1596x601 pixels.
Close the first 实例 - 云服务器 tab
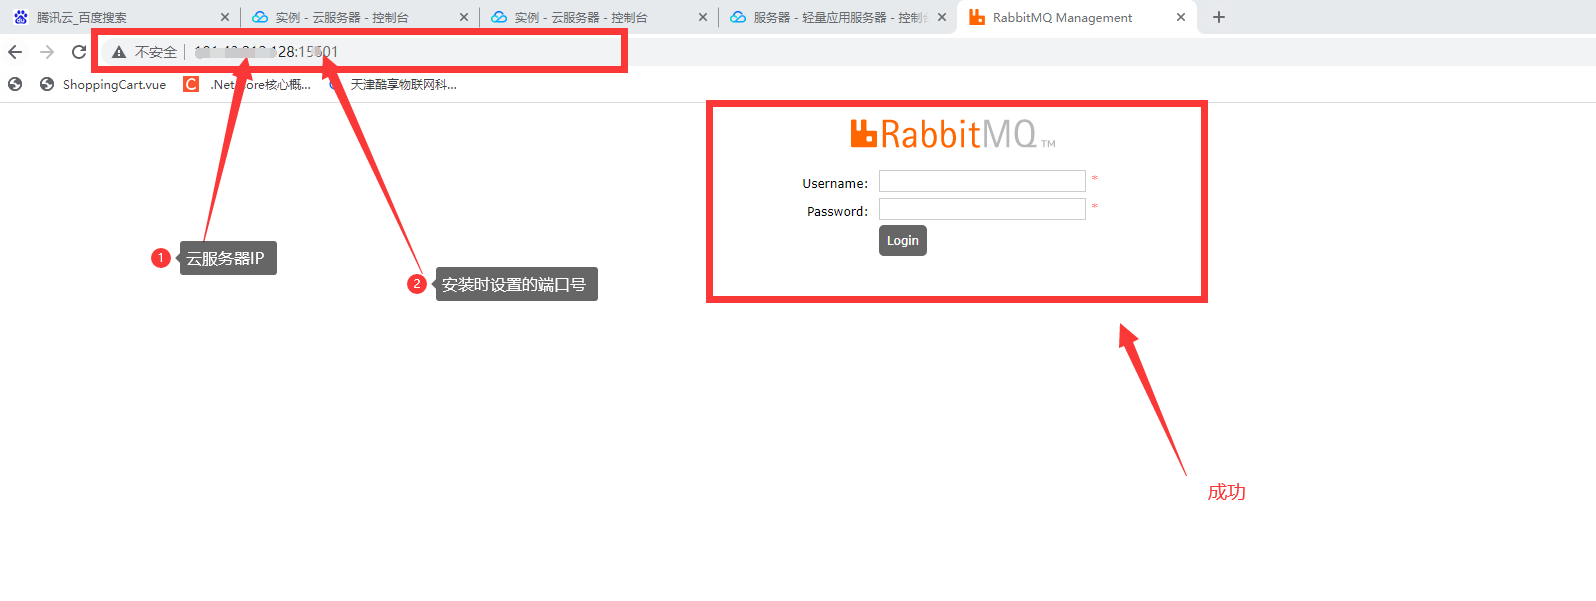click(x=463, y=17)
